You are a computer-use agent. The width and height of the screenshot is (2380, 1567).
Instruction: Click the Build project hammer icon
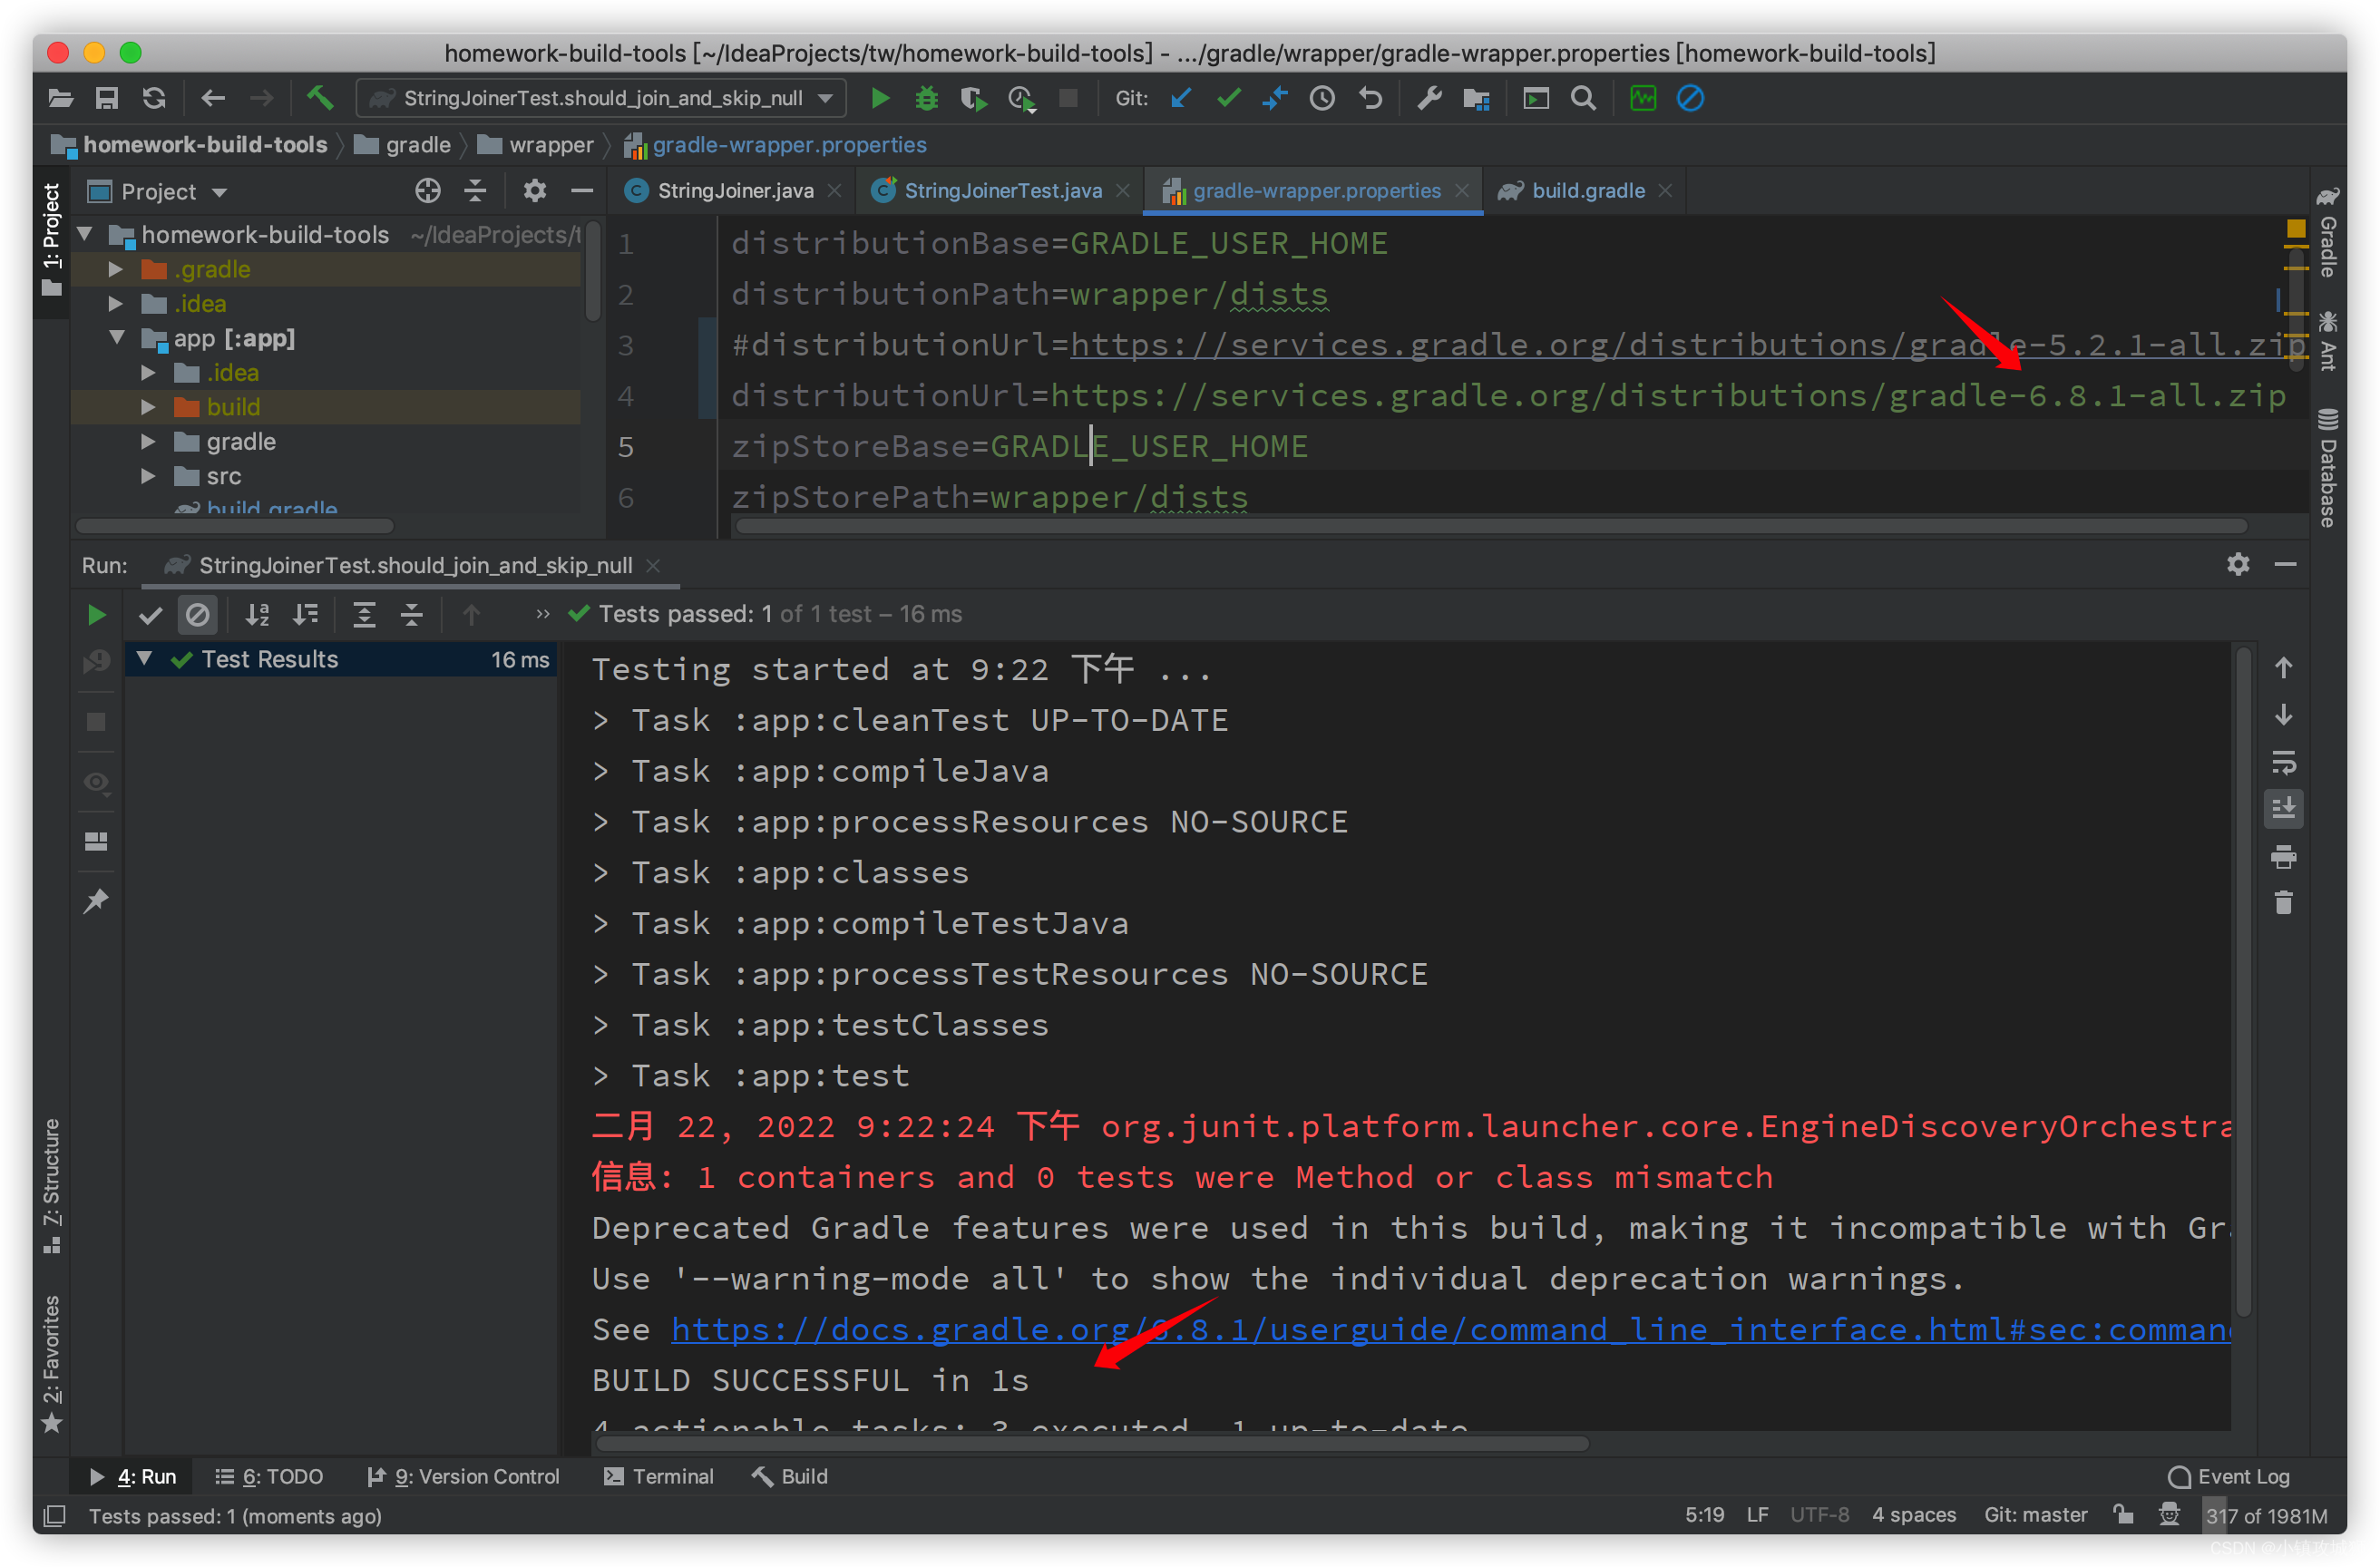tap(319, 98)
